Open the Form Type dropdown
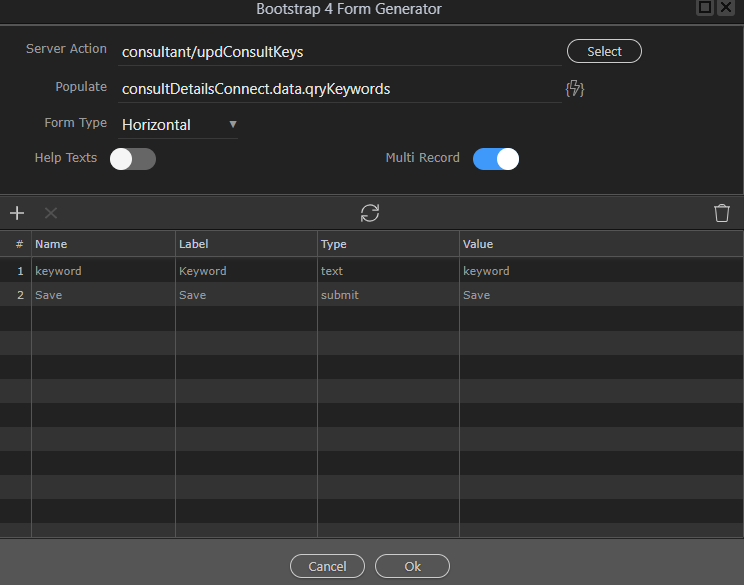The width and height of the screenshot is (744, 585). click(178, 125)
